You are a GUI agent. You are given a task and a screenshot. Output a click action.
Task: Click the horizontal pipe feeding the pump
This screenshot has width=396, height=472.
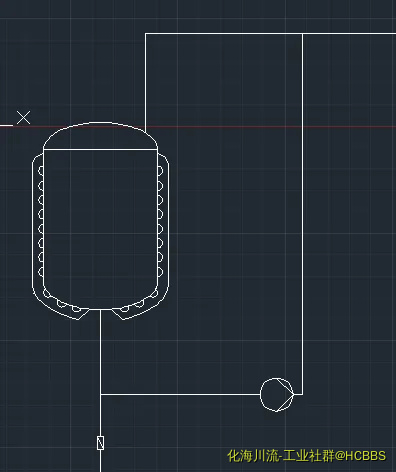pos(180,395)
